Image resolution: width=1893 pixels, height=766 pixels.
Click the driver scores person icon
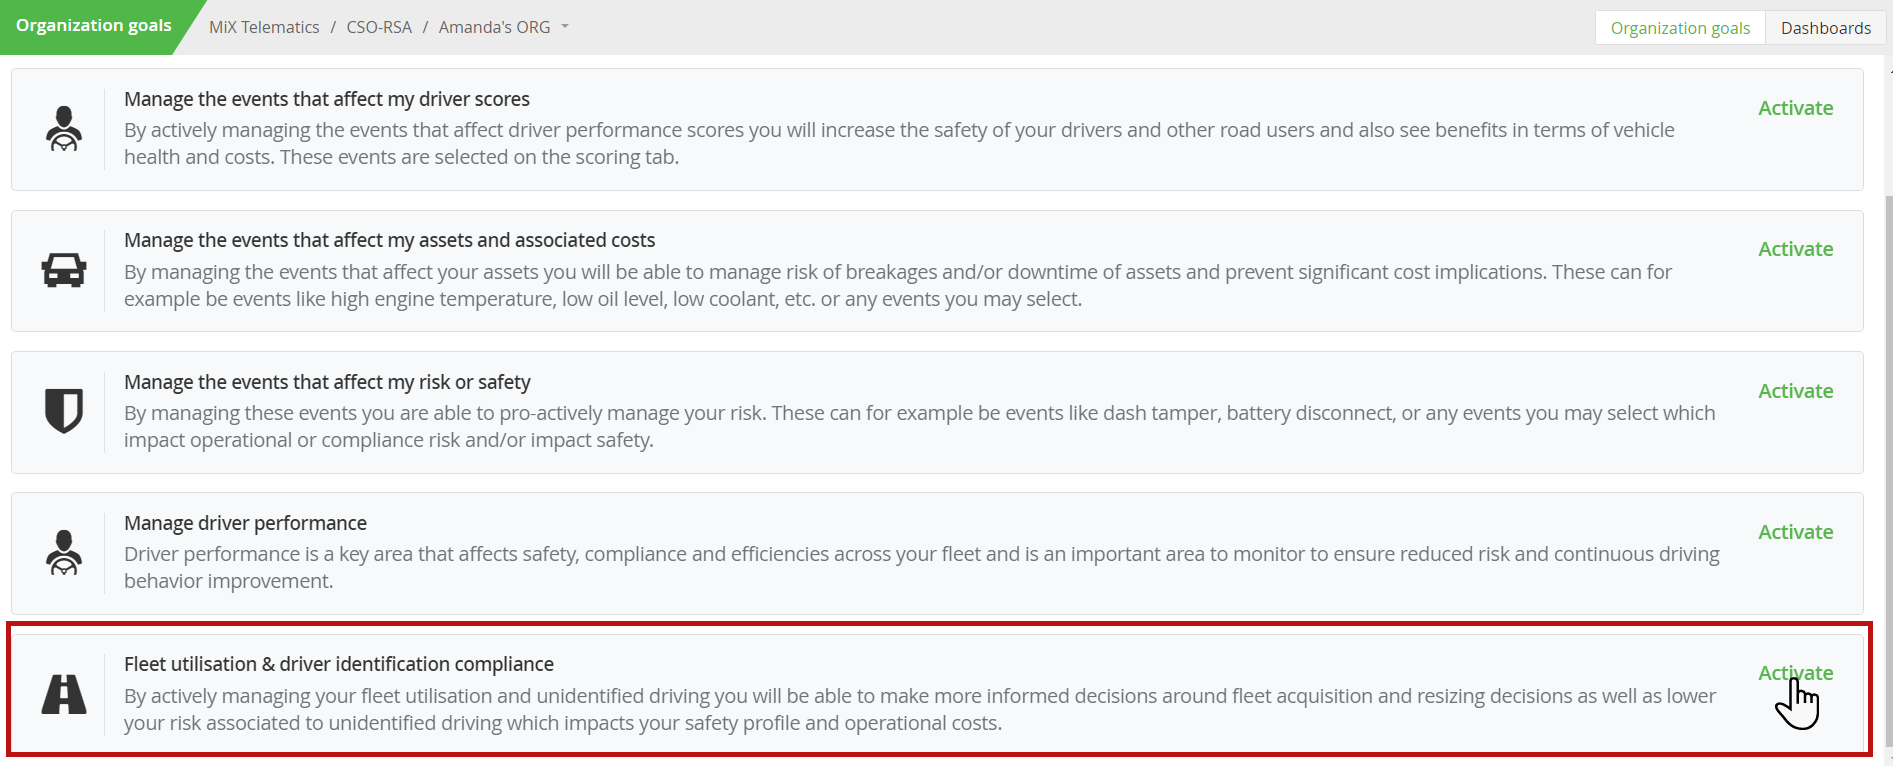[64, 128]
